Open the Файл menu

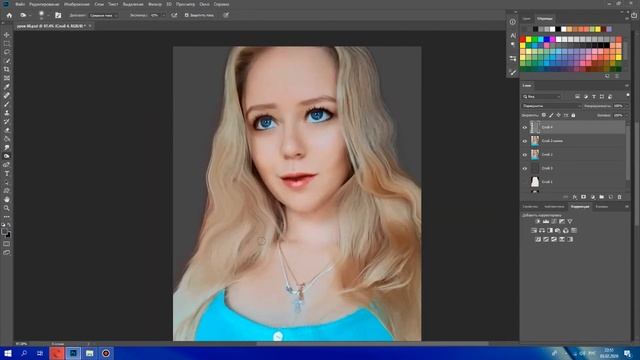click(20, 4)
